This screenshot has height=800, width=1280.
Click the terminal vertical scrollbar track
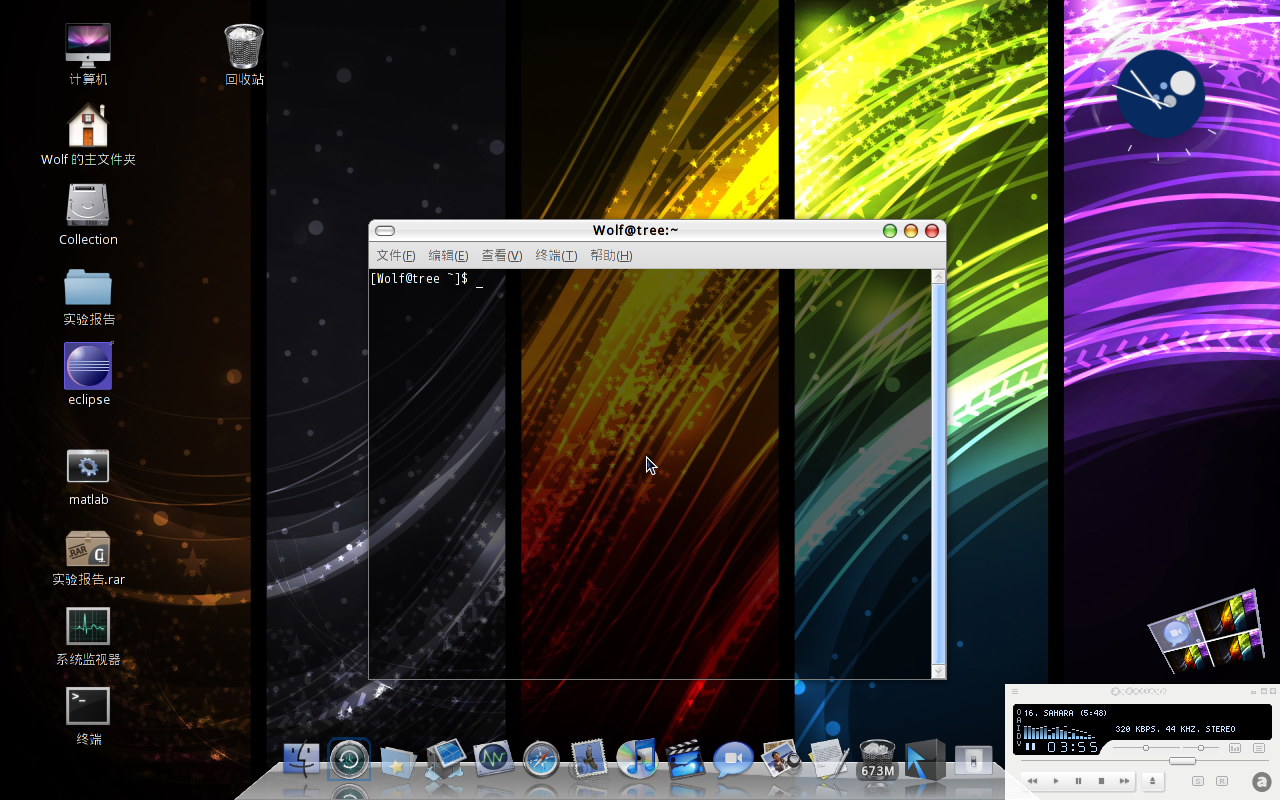[938, 473]
